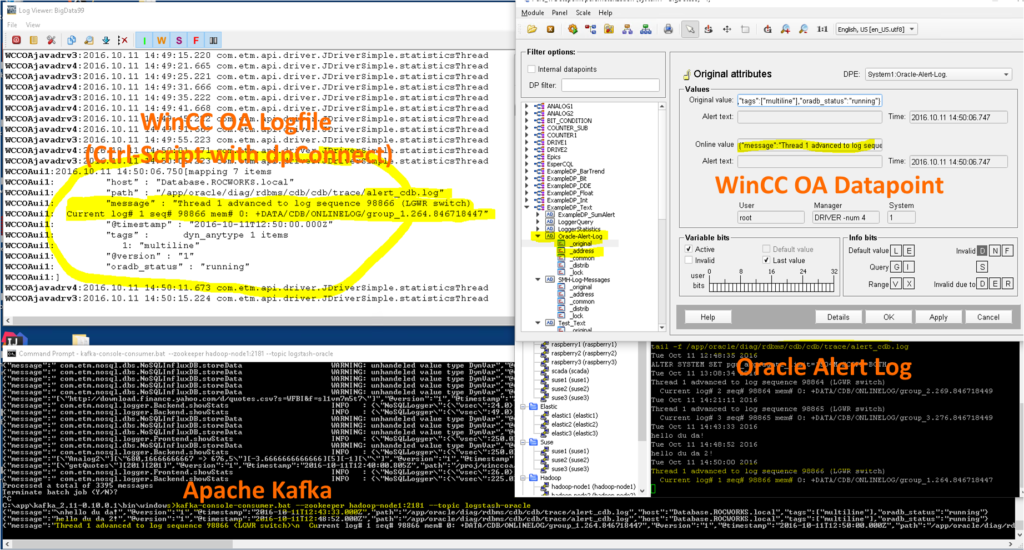Click the orange close X icon in PARA toolbar
The image size is (1024, 550).
[551, 29]
